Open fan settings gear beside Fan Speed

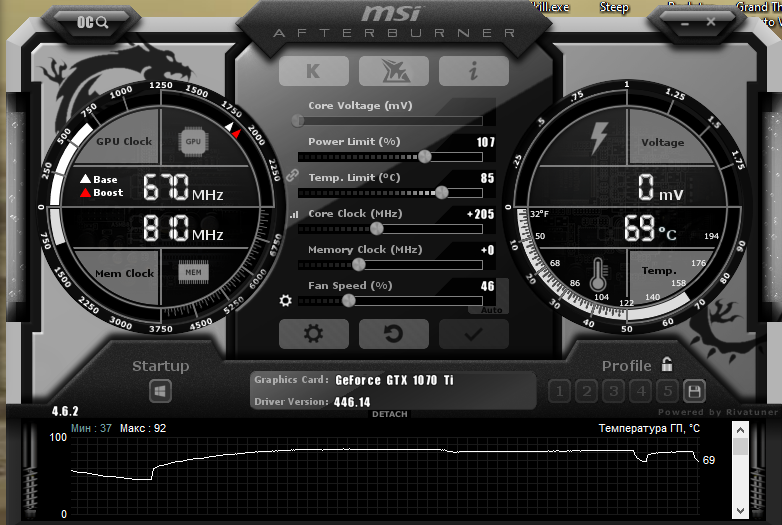pyautogui.click(x=285, y=301)
